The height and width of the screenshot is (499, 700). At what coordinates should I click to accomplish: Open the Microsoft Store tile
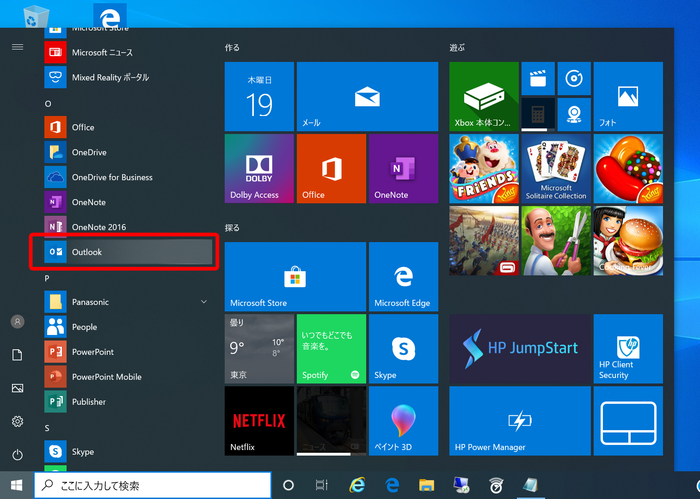tap(295, 277)
